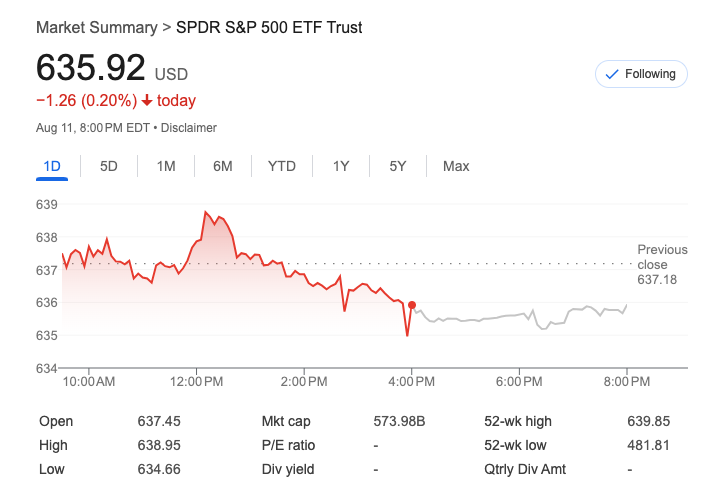Click the red 4:00 PM closing dot
Screen dimensions: 711x500
[x=412, y=305]
